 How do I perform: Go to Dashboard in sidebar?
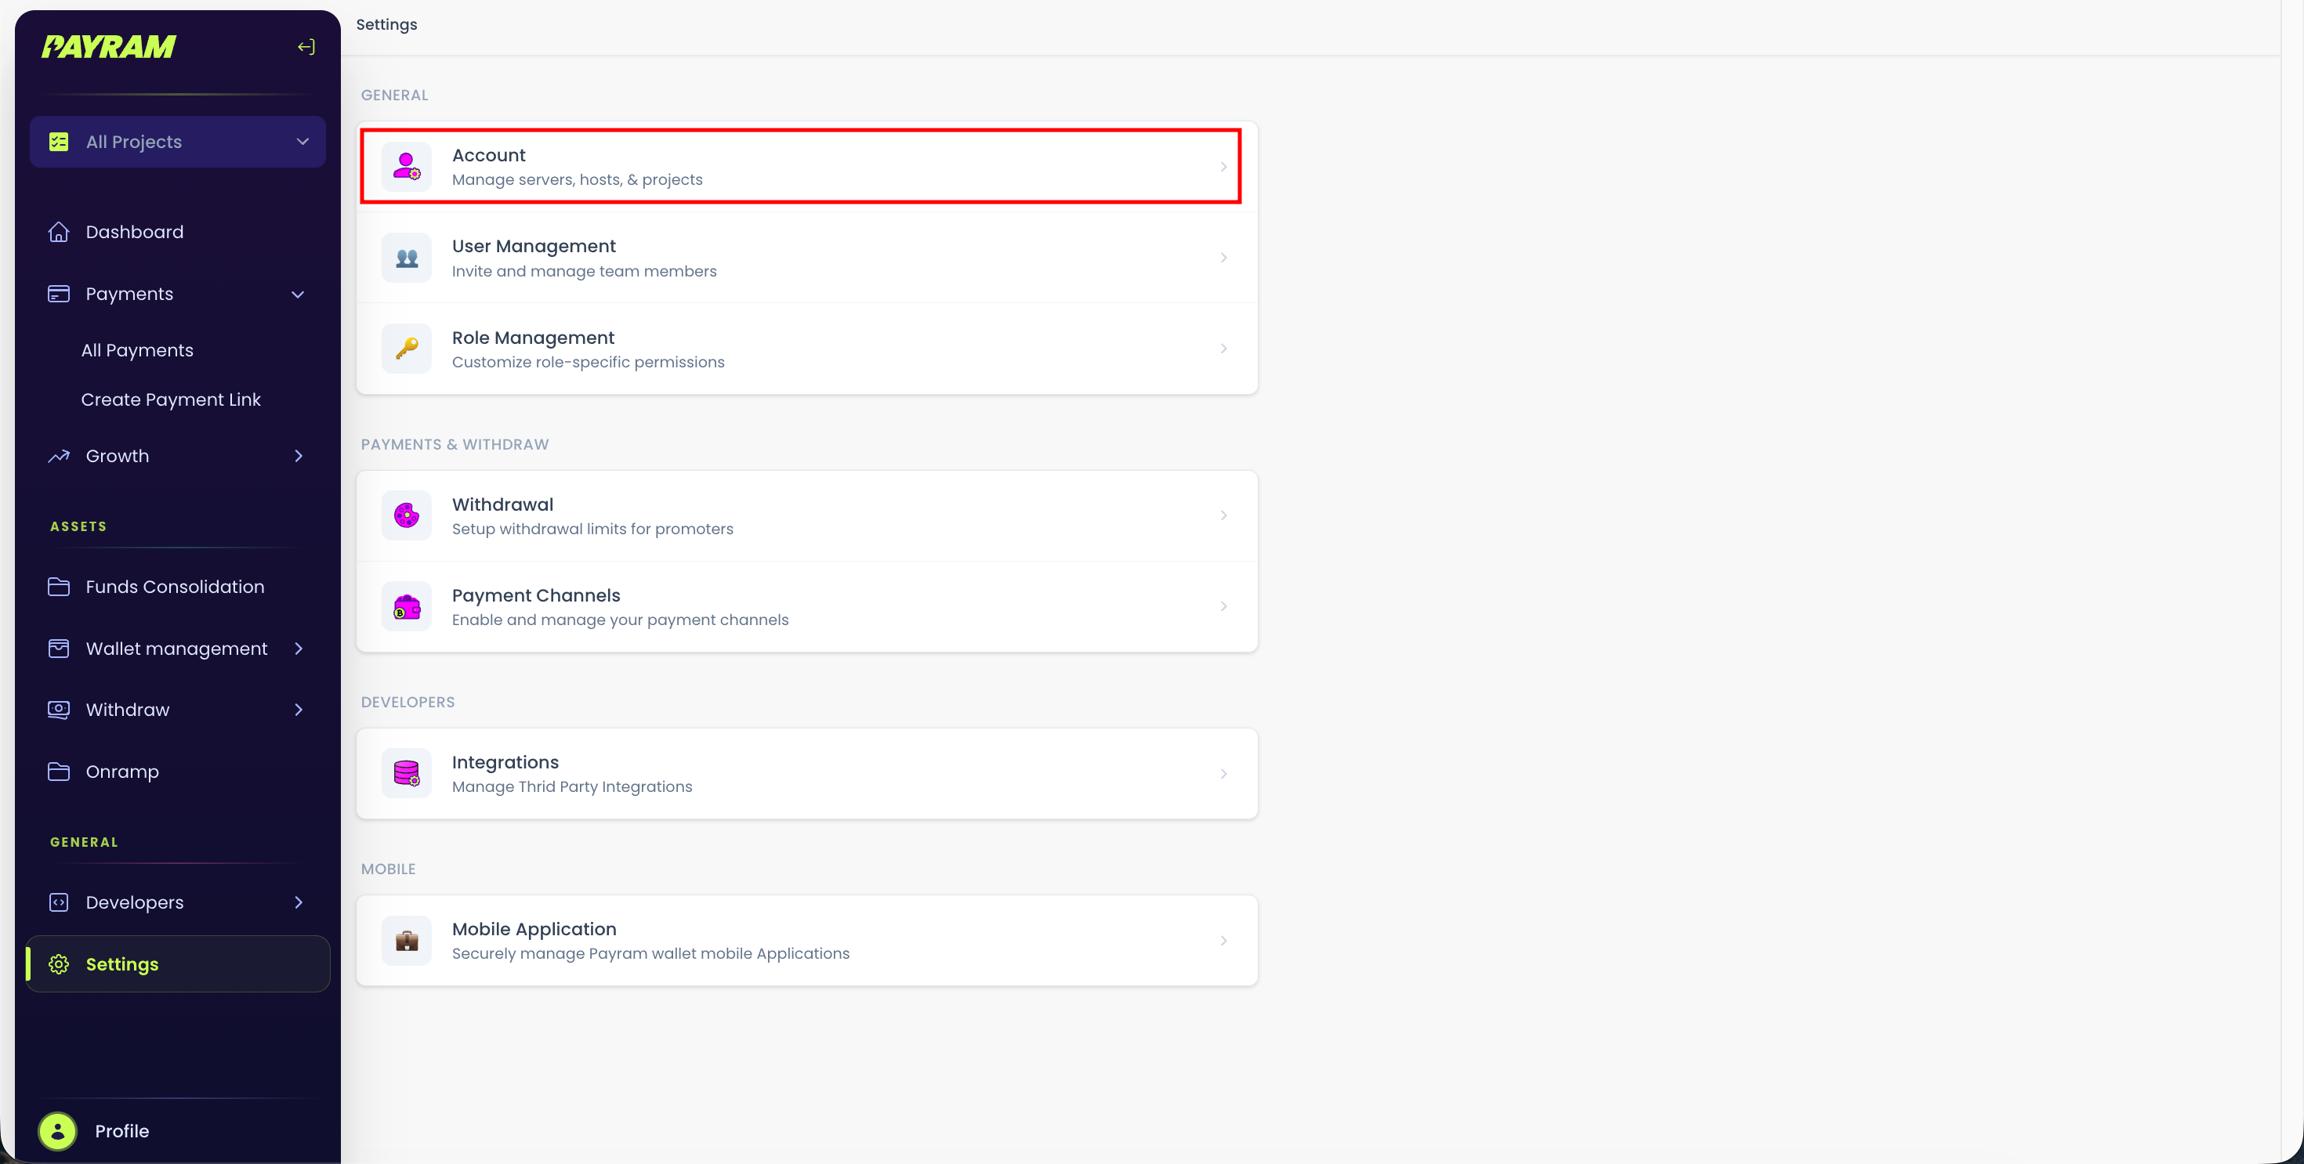coord(134,232)
